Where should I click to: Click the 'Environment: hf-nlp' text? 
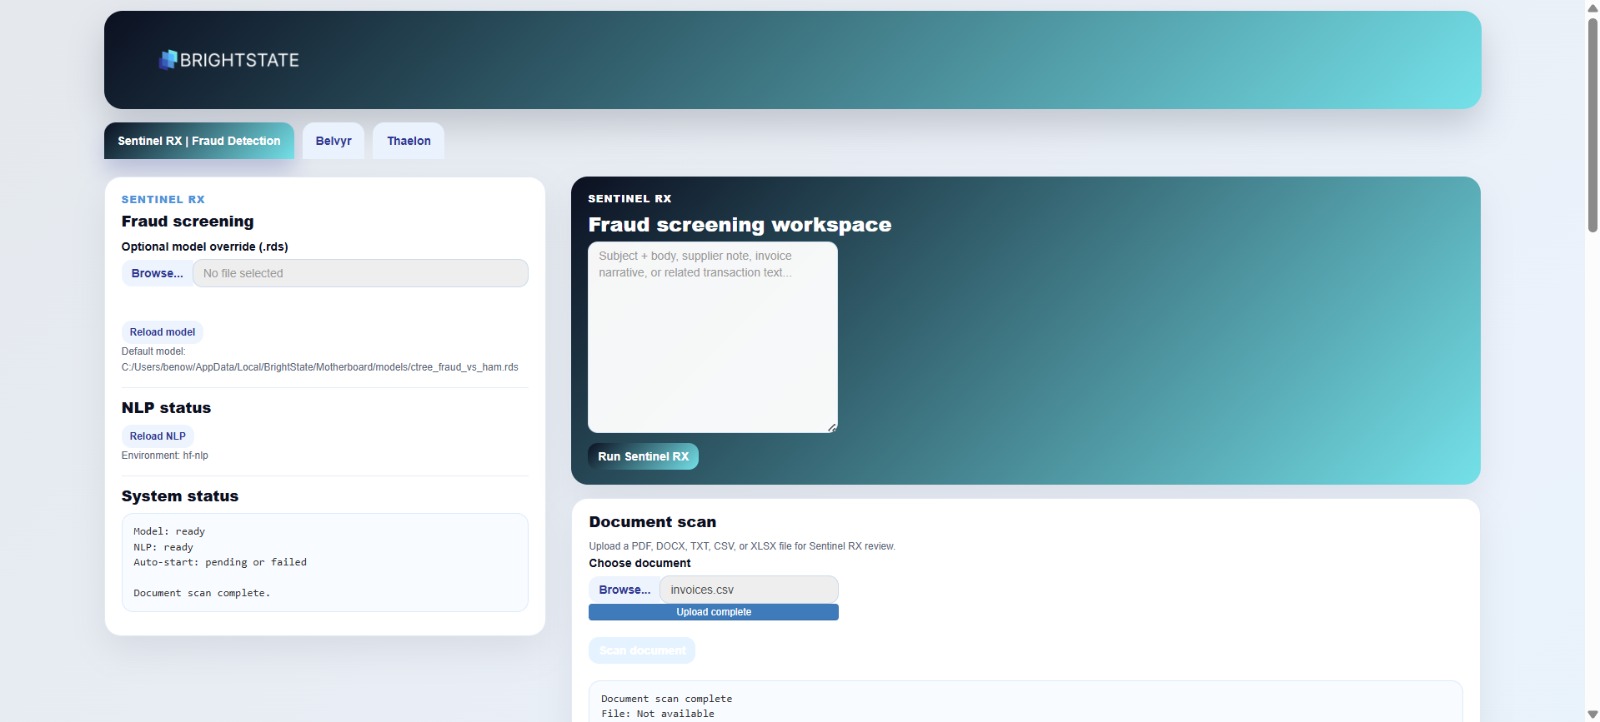(x=165, y=455)
